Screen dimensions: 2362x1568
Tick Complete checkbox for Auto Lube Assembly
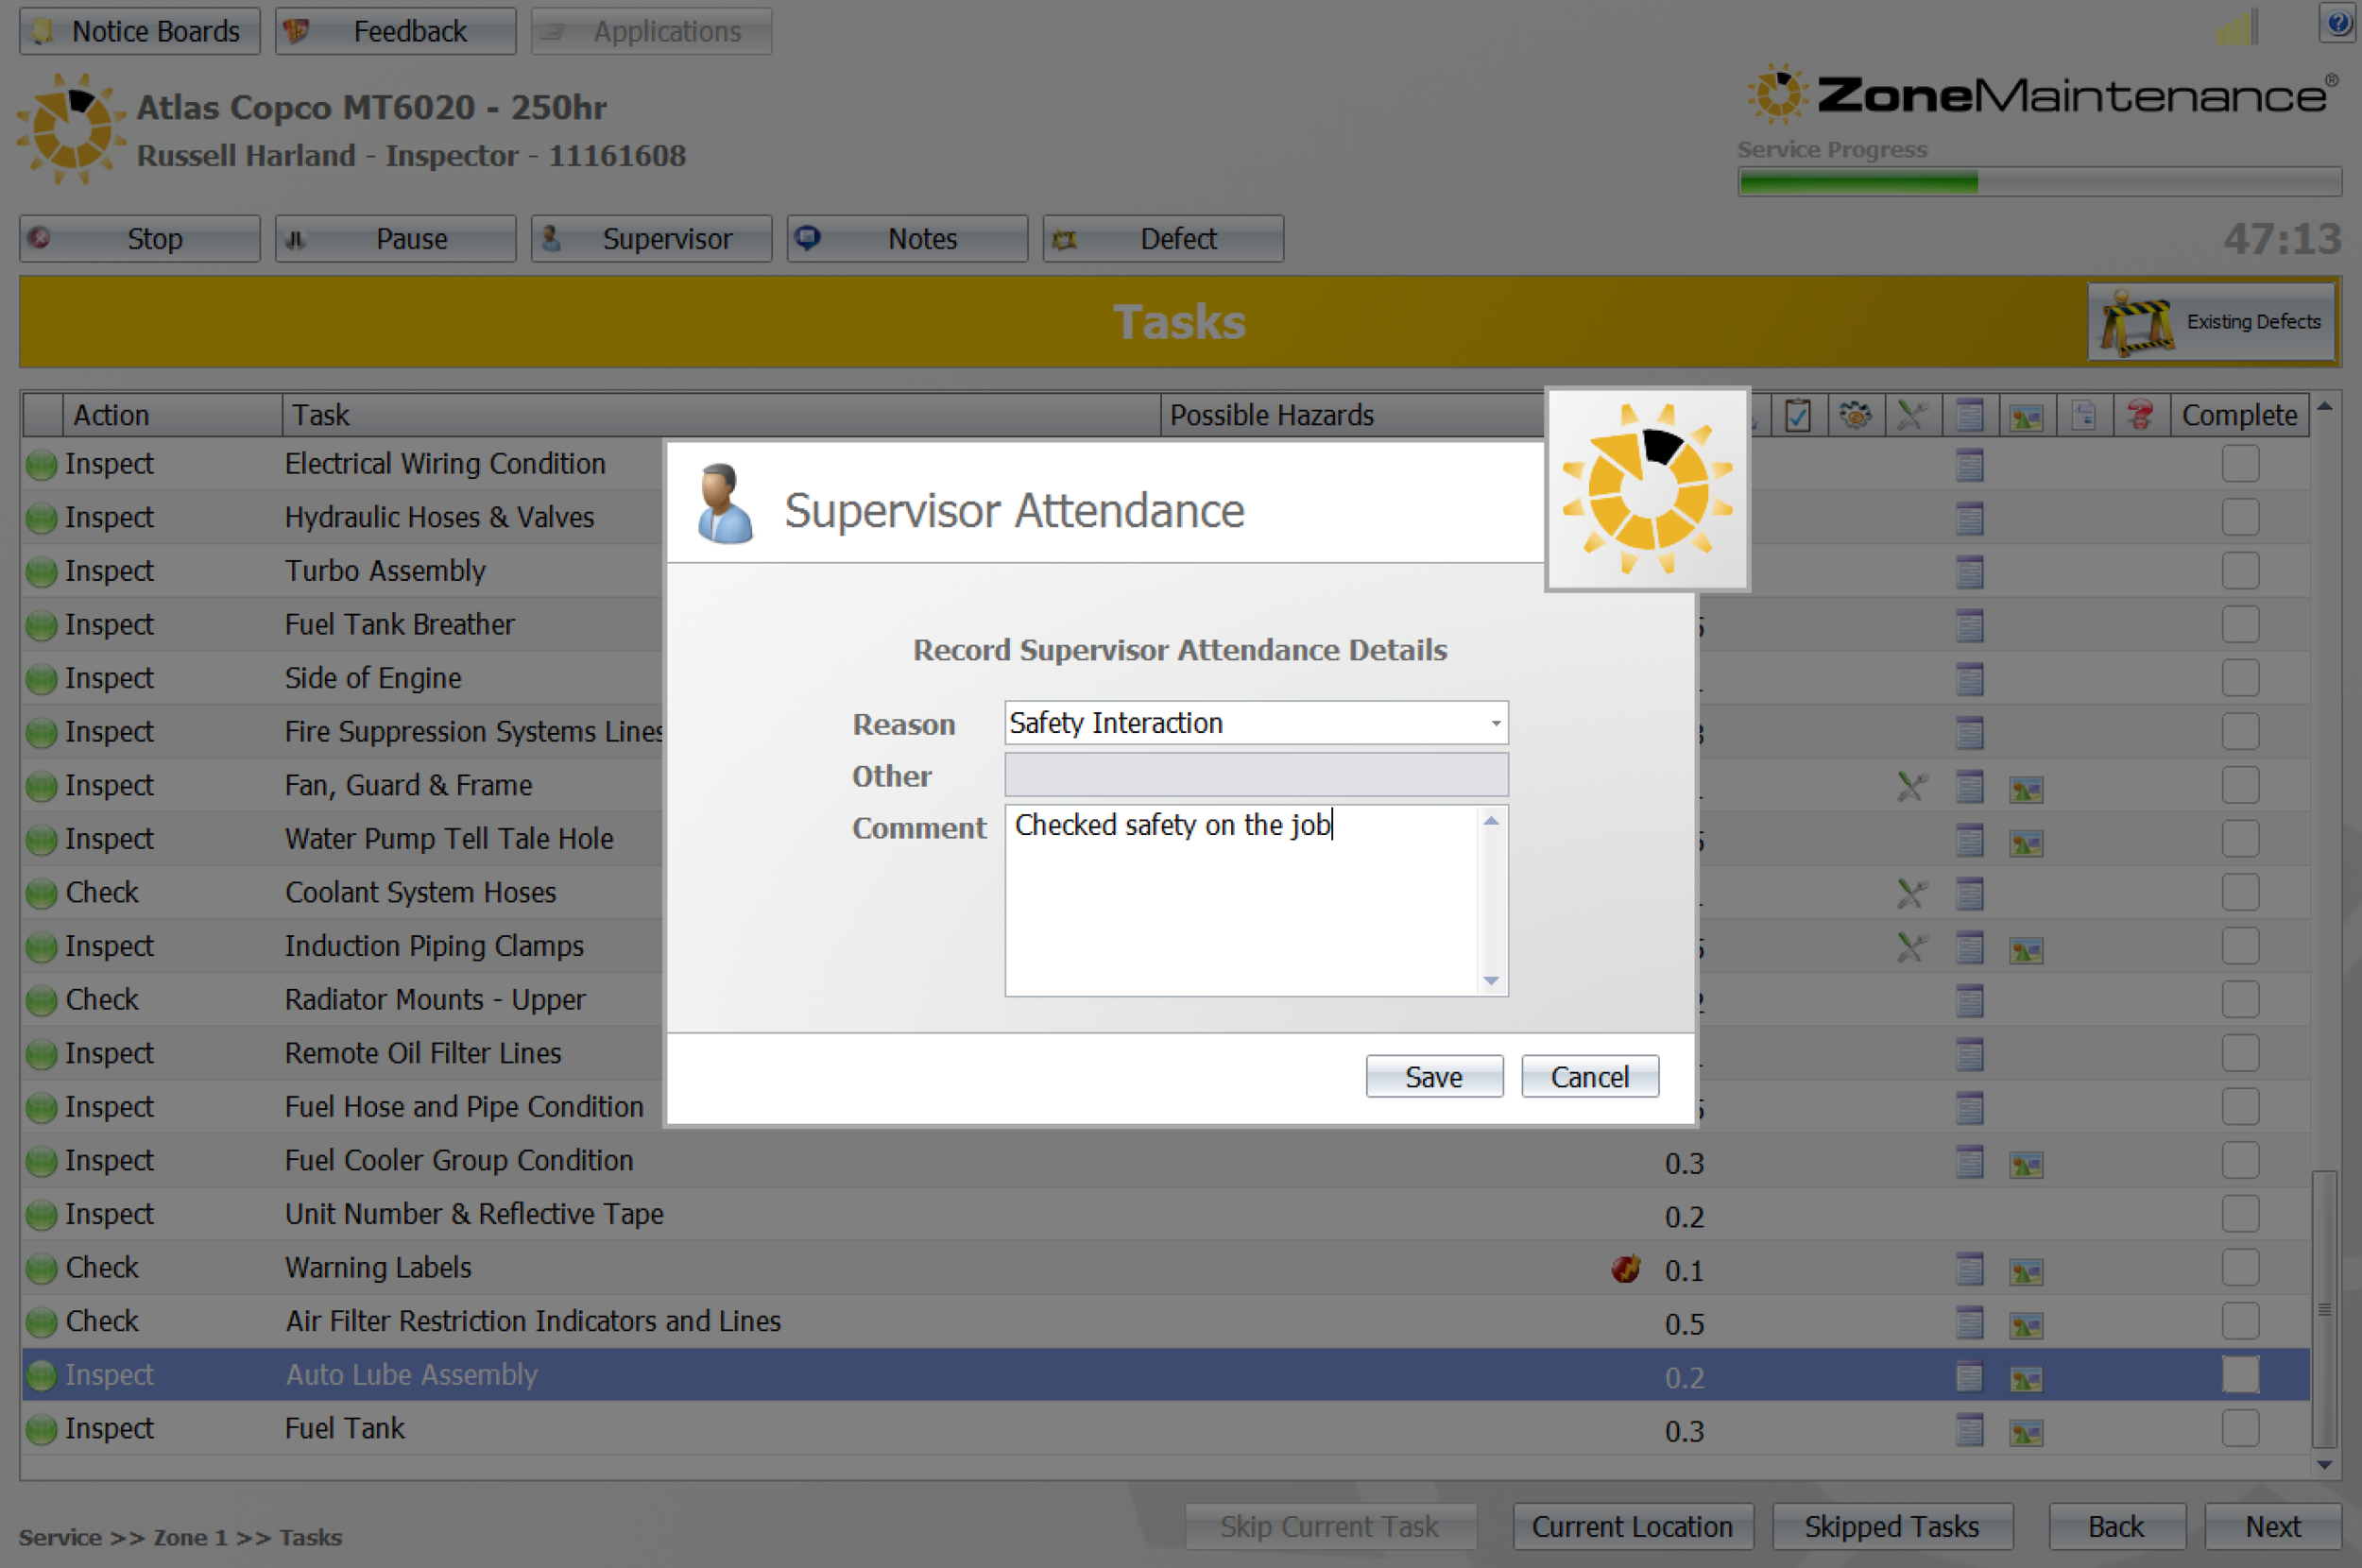[x=2240, y=1375]
